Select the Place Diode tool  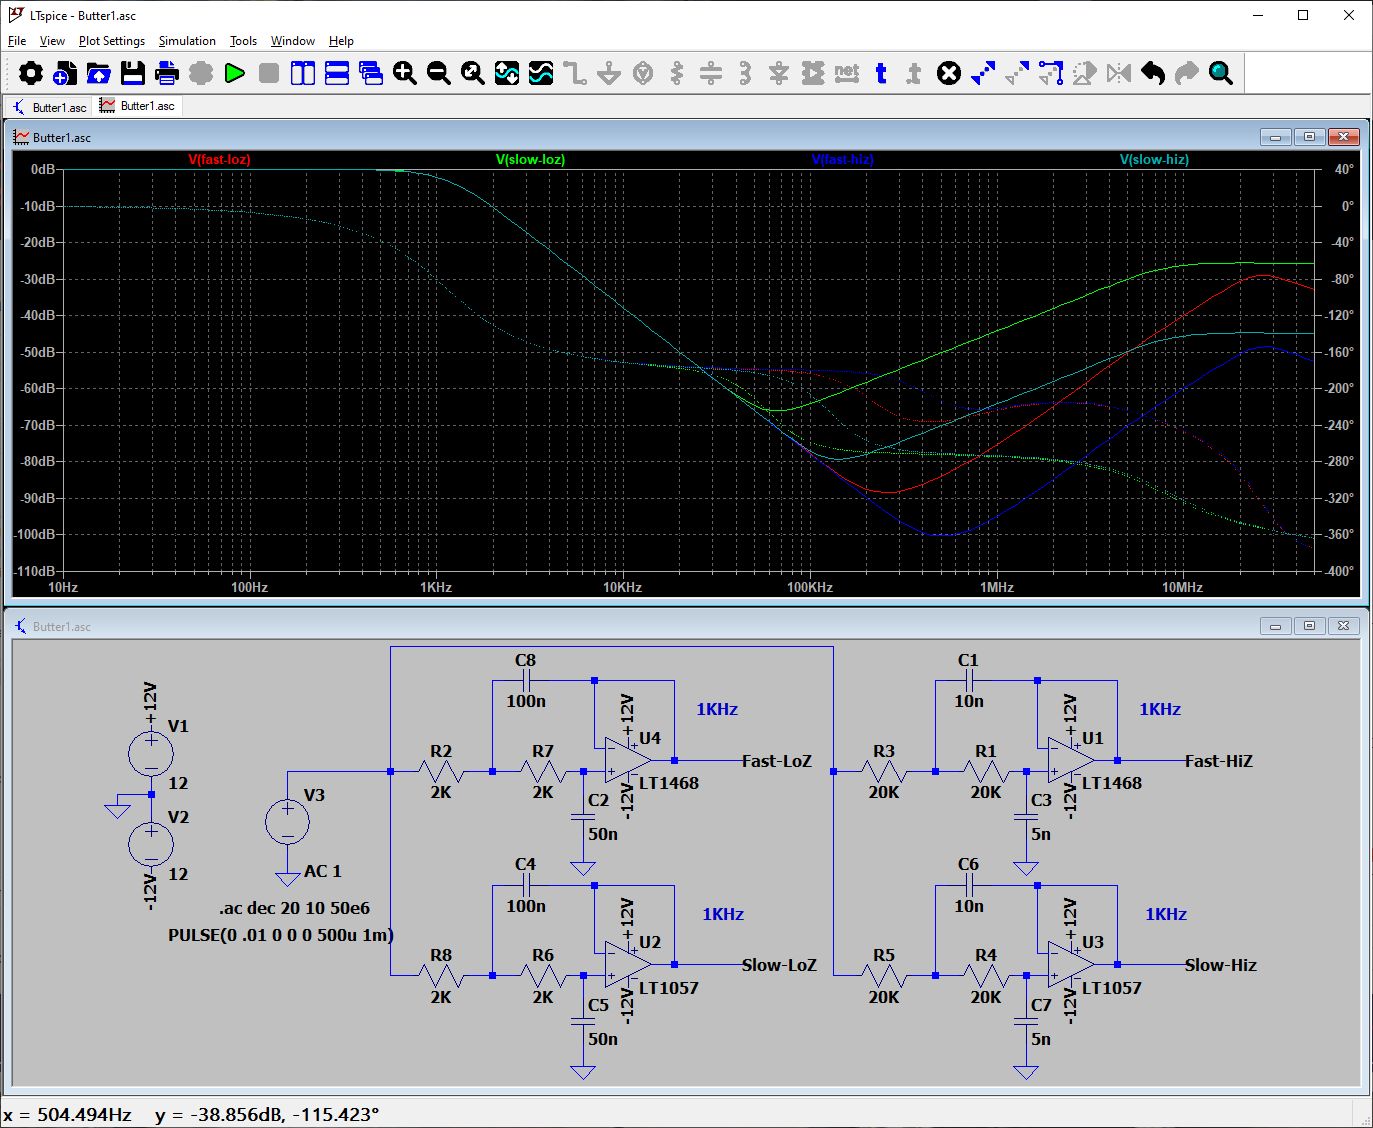(x=779, y=73)
